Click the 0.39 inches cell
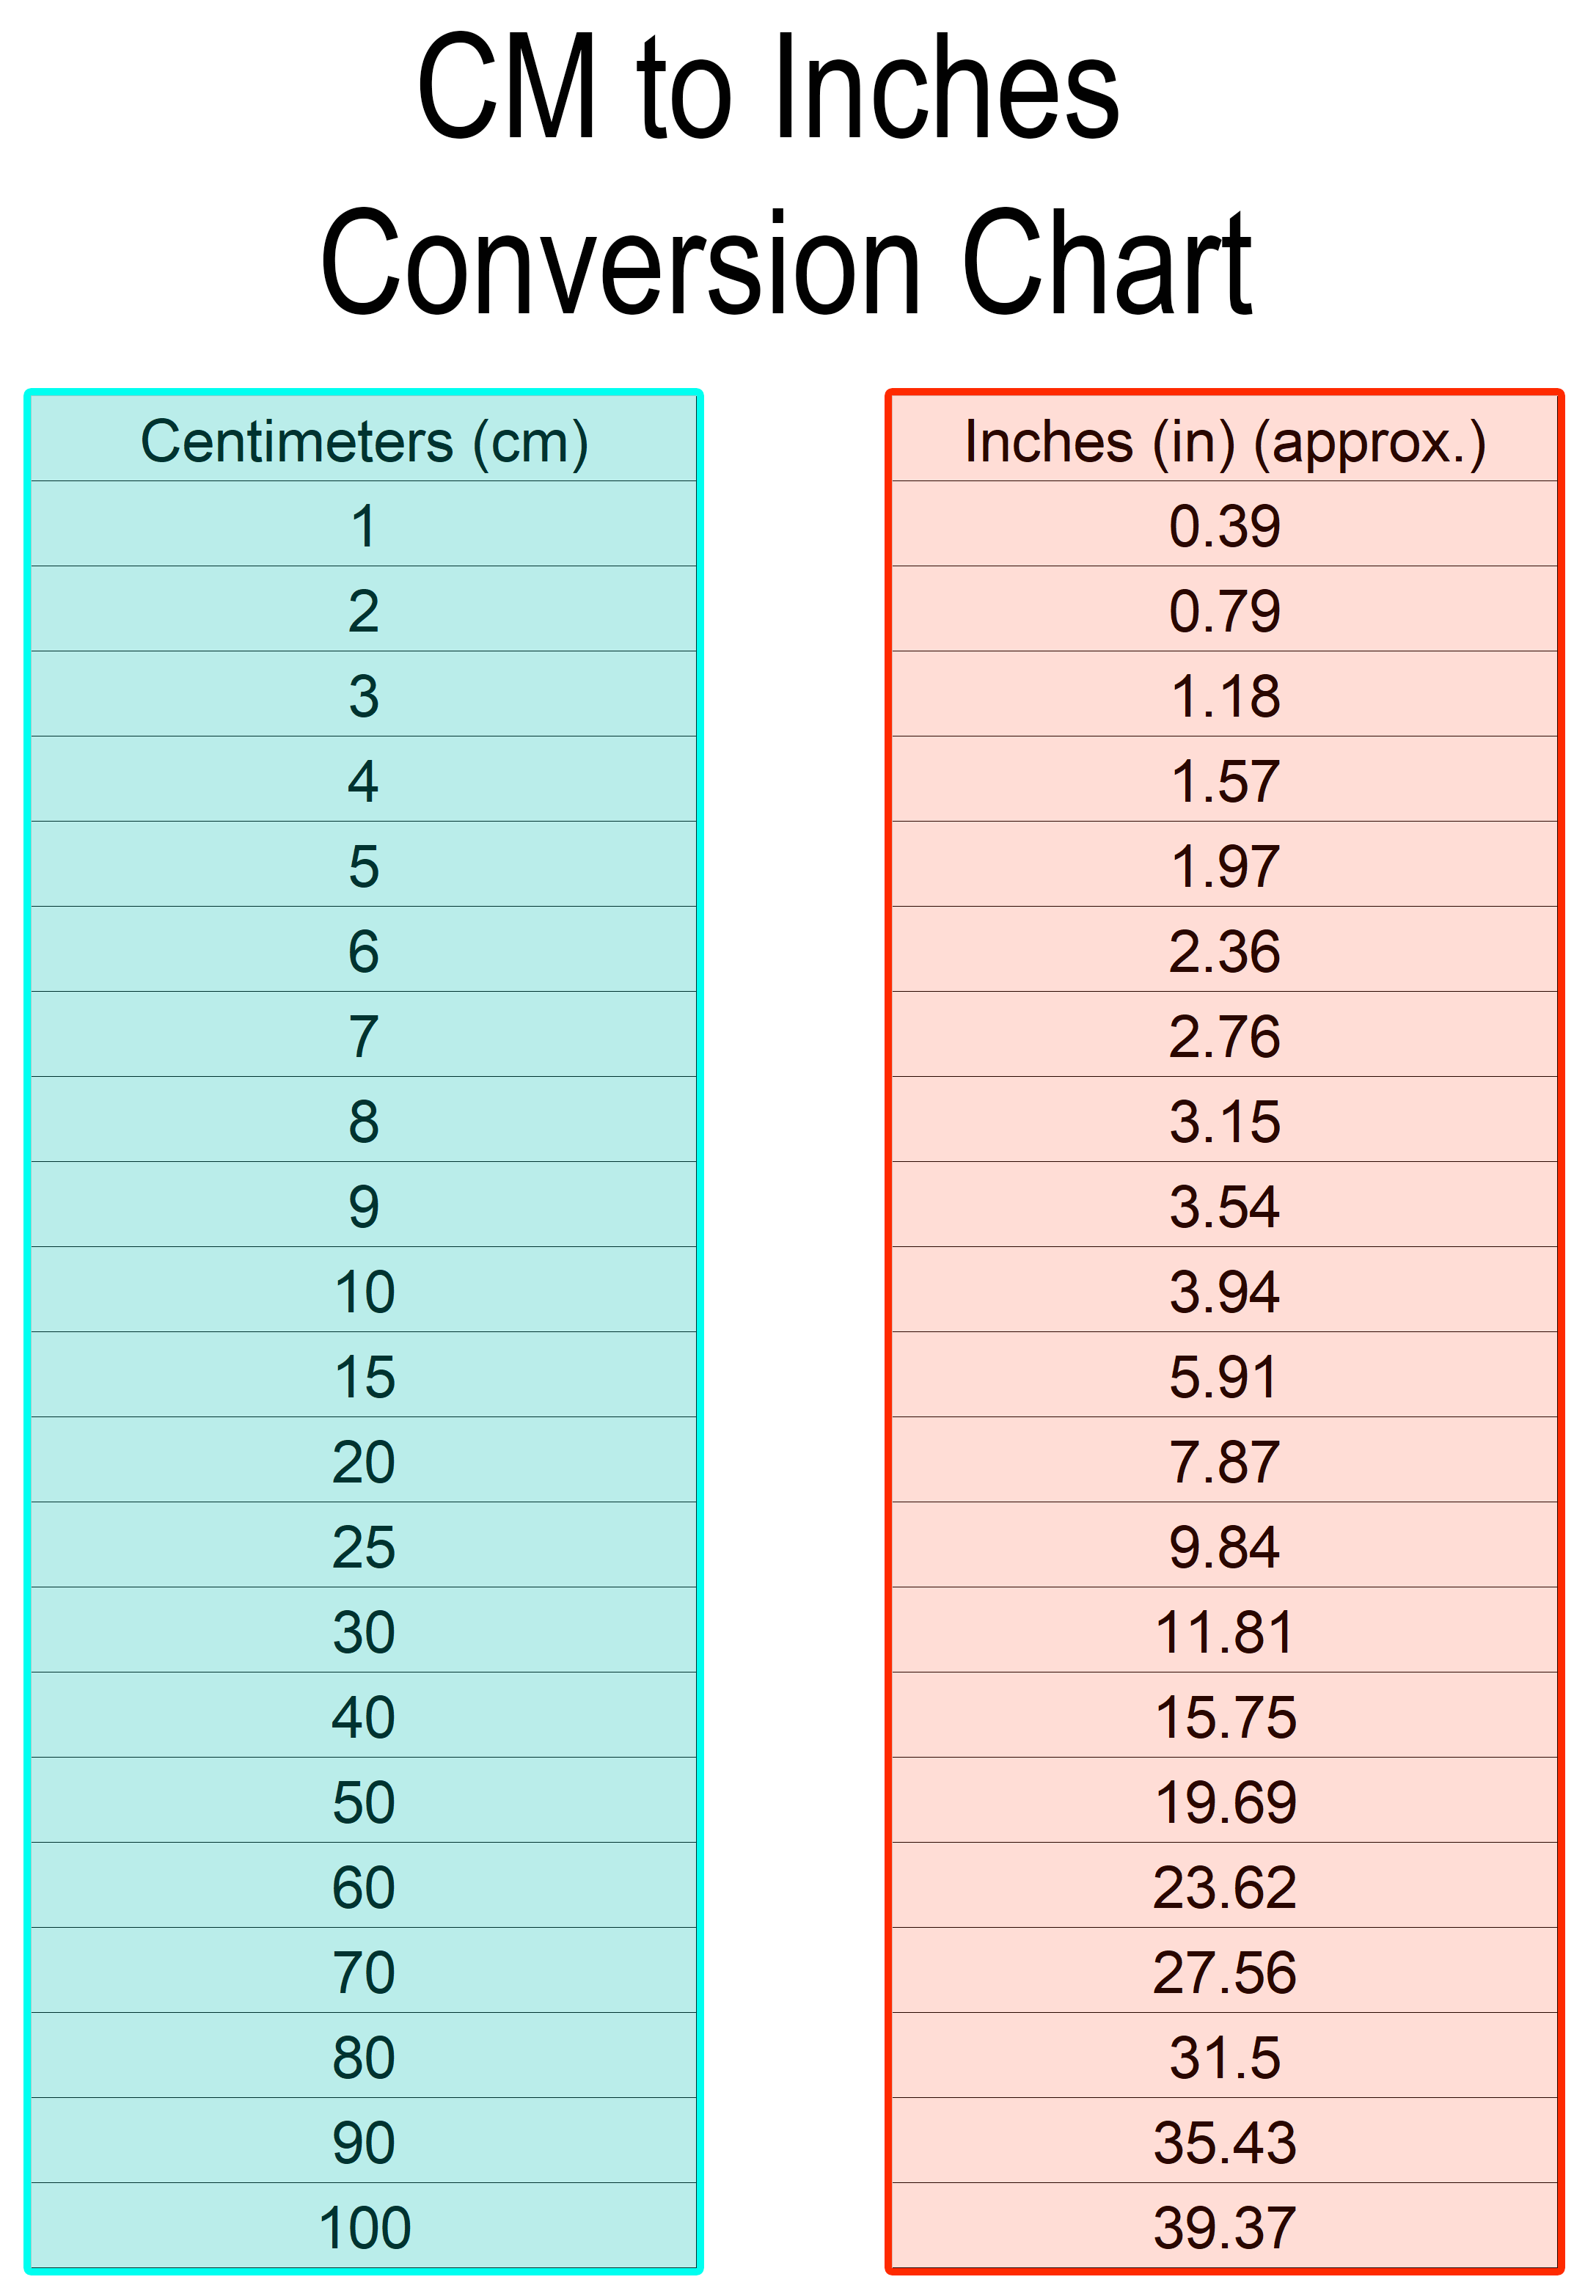Screen dimensions: 1596x2296 pyautogui.click(x=1224, y=526)
